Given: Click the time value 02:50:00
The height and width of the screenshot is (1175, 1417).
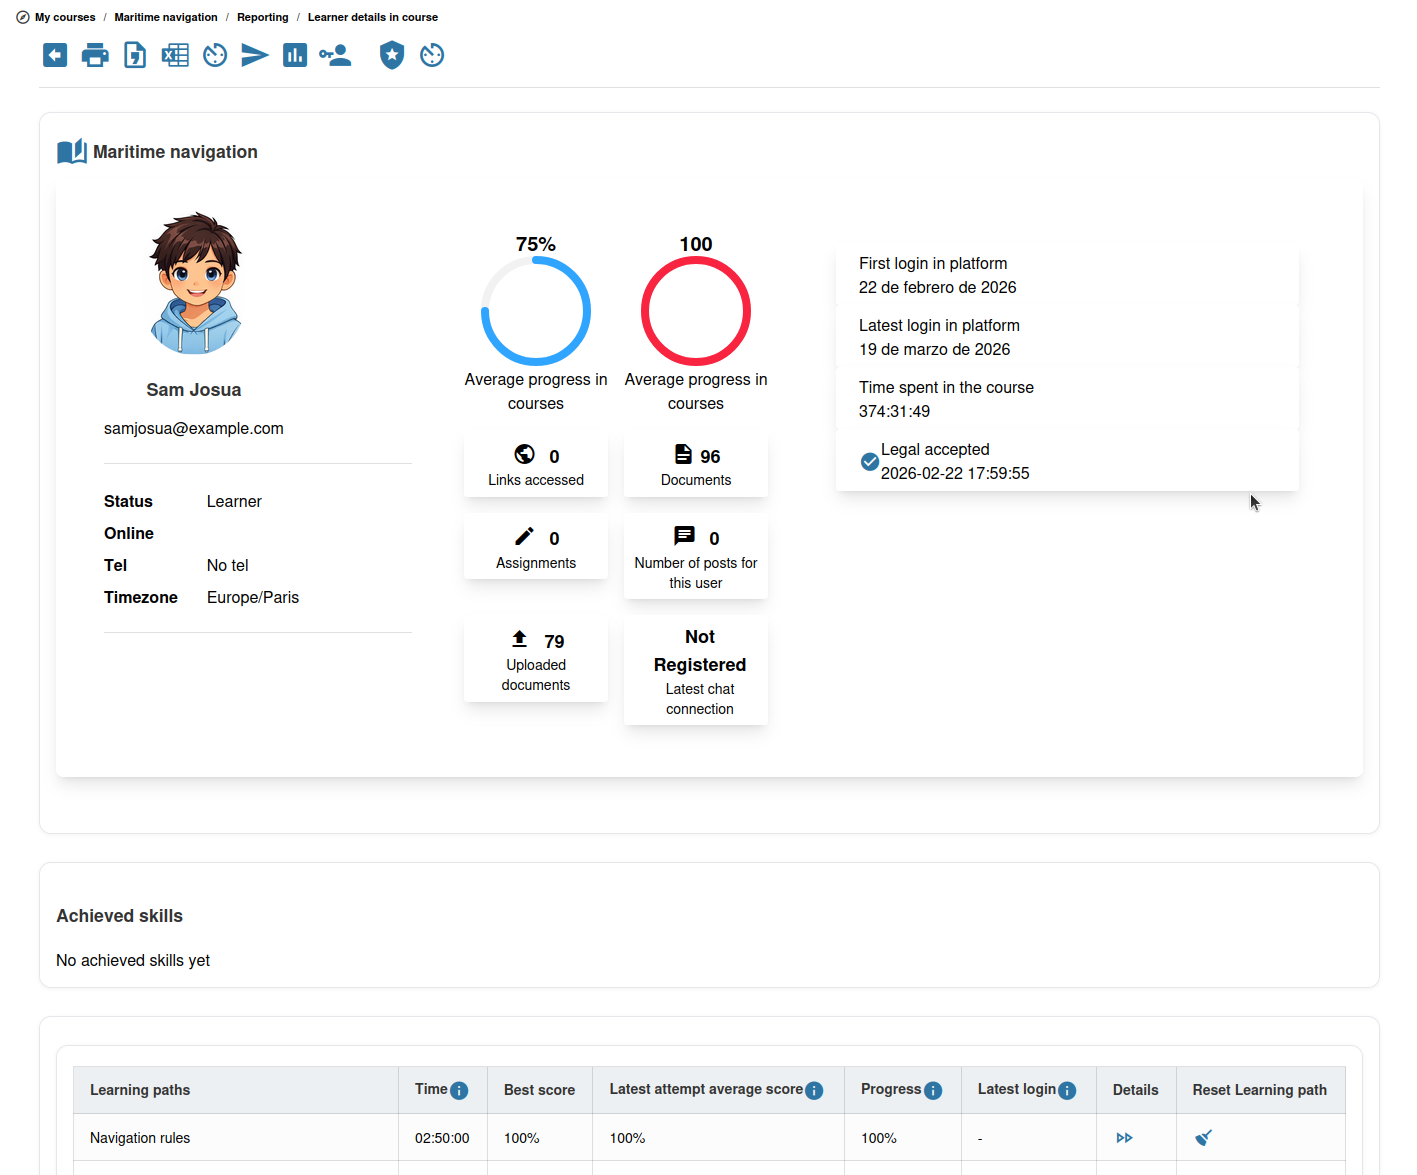Looking at the screenshot, I should pyautogui.click(x=442, y=1138).
